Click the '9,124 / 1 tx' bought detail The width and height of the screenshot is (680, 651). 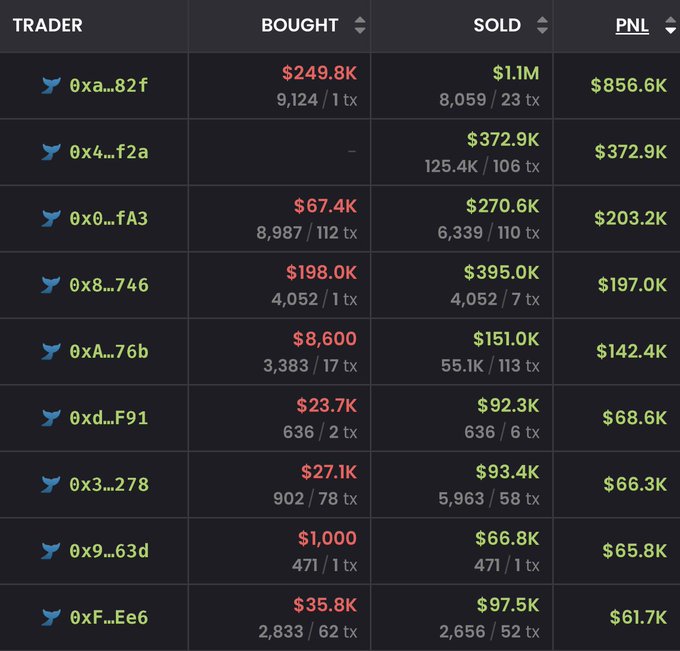317,100
